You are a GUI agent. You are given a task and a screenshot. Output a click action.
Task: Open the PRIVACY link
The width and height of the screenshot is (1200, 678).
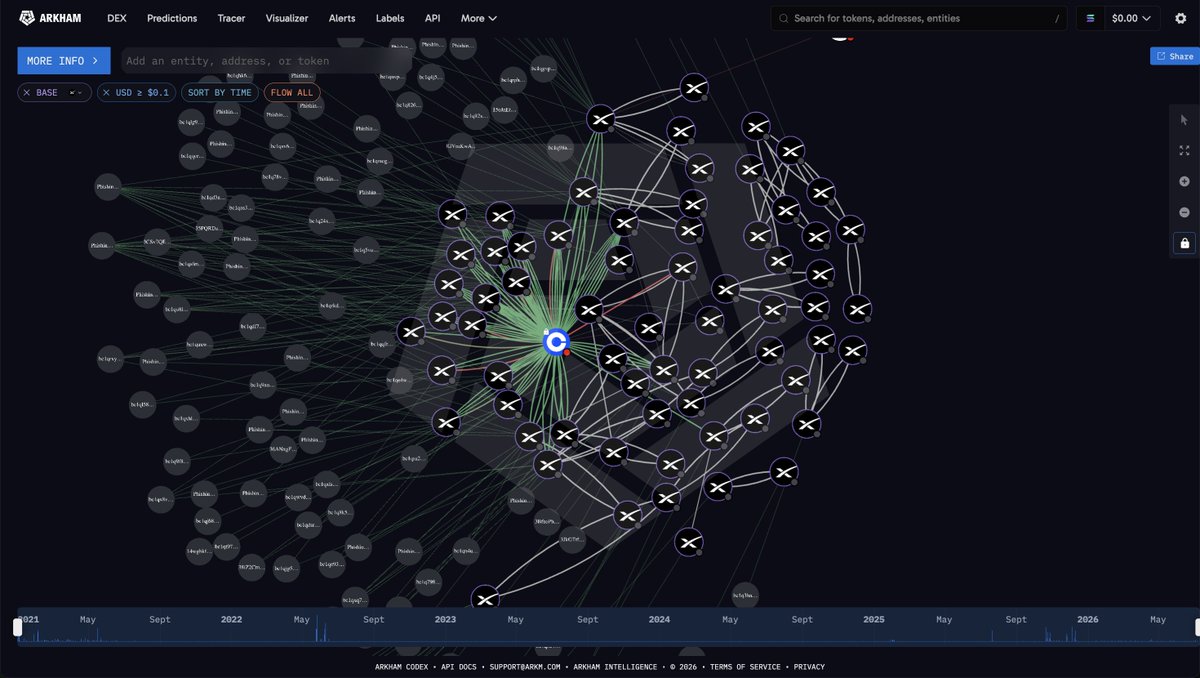pyautogui.click(x=810, y=667)
